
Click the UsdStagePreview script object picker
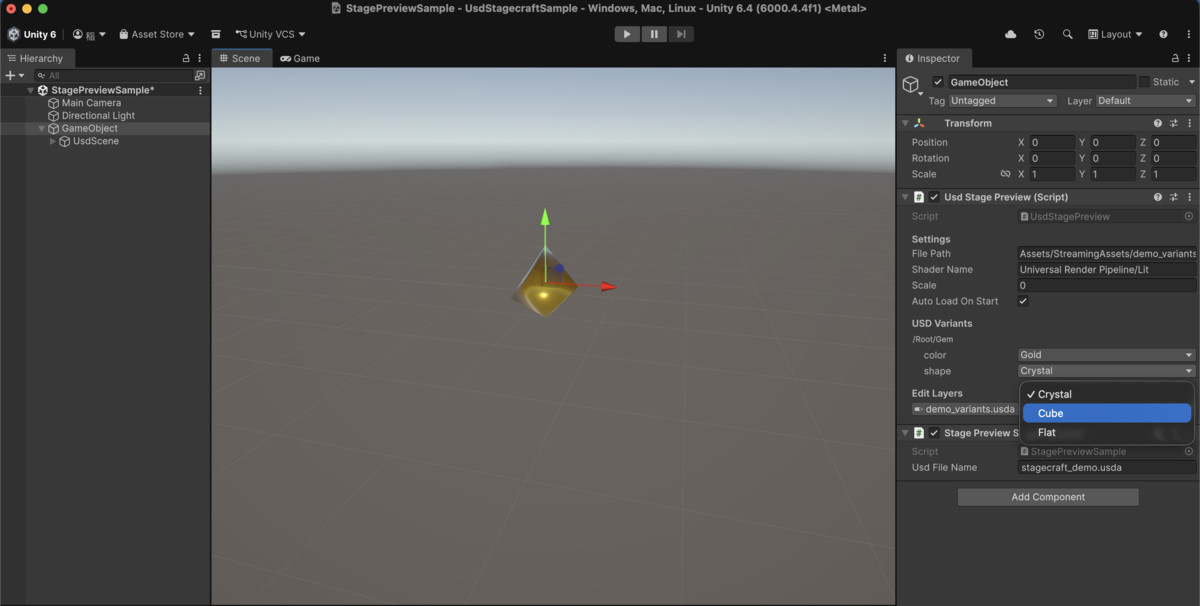click(x=1189, y=216)
